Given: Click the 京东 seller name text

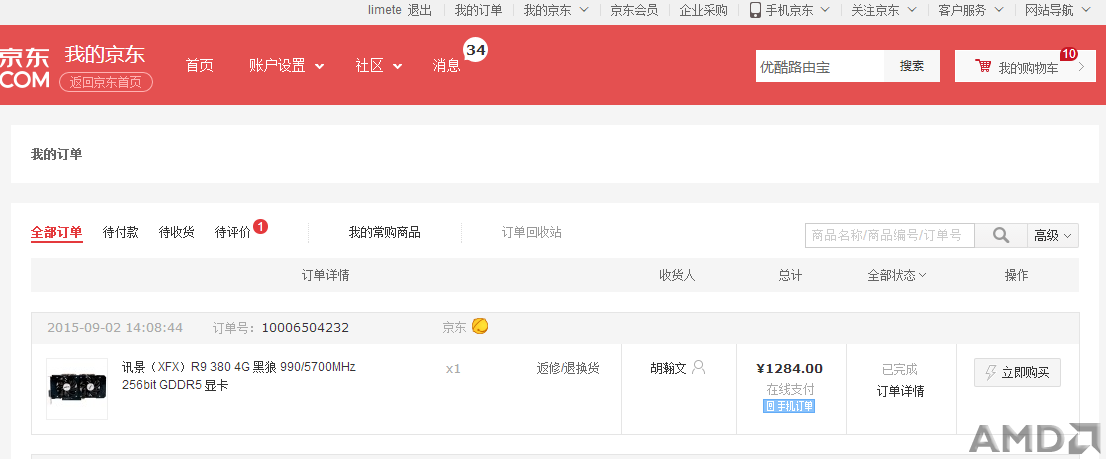Looking at the screenshot, I should pos(454,327).
